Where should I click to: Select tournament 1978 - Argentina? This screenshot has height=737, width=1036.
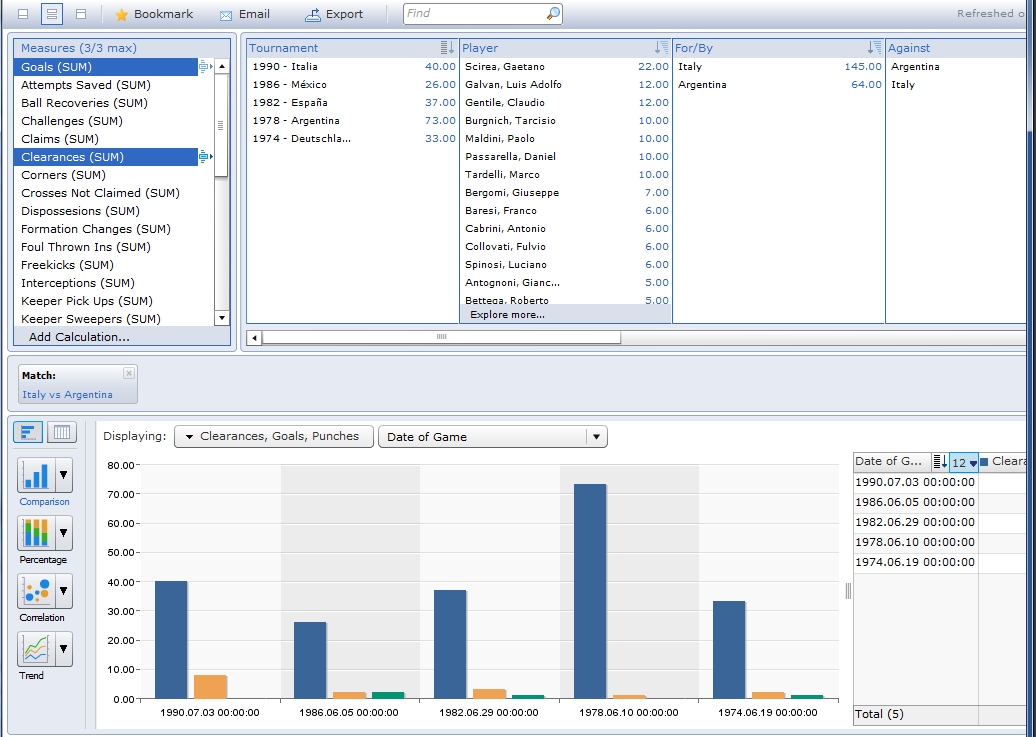click(x=353, y=121)
